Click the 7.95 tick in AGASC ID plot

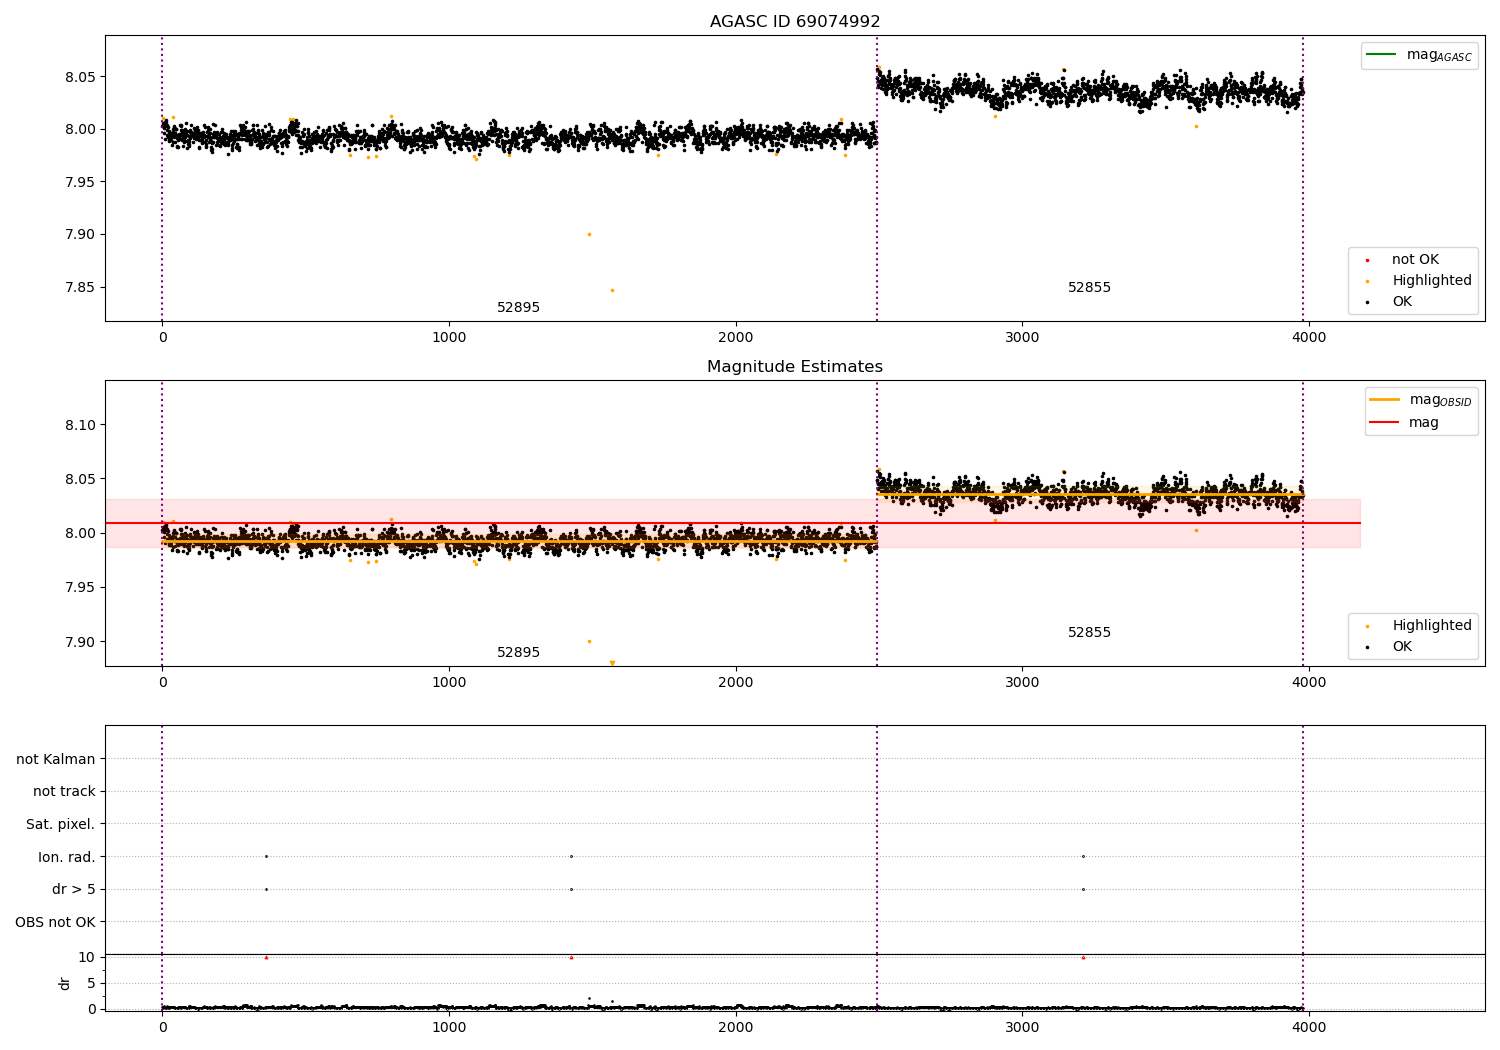(x=79, y=182)
